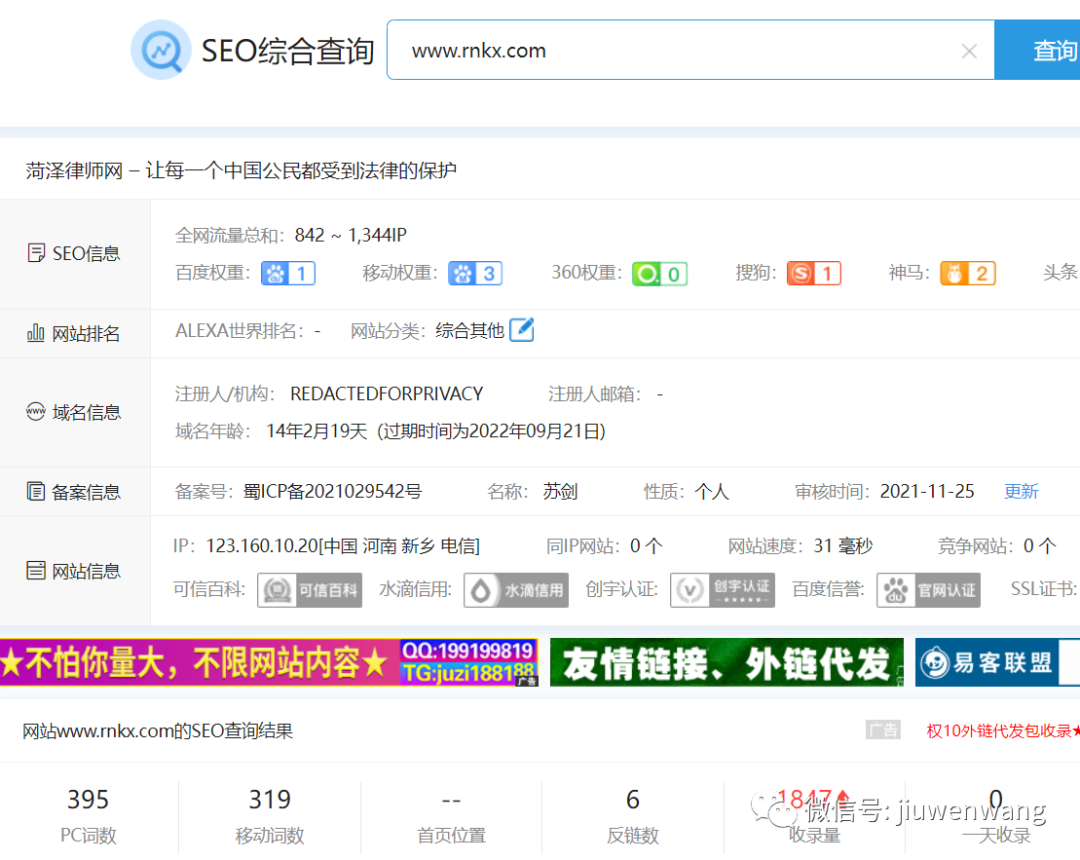
Task: Click the 网站速度 31 毫秒 value
Action: pyautogui.click(x=843, y=546)
